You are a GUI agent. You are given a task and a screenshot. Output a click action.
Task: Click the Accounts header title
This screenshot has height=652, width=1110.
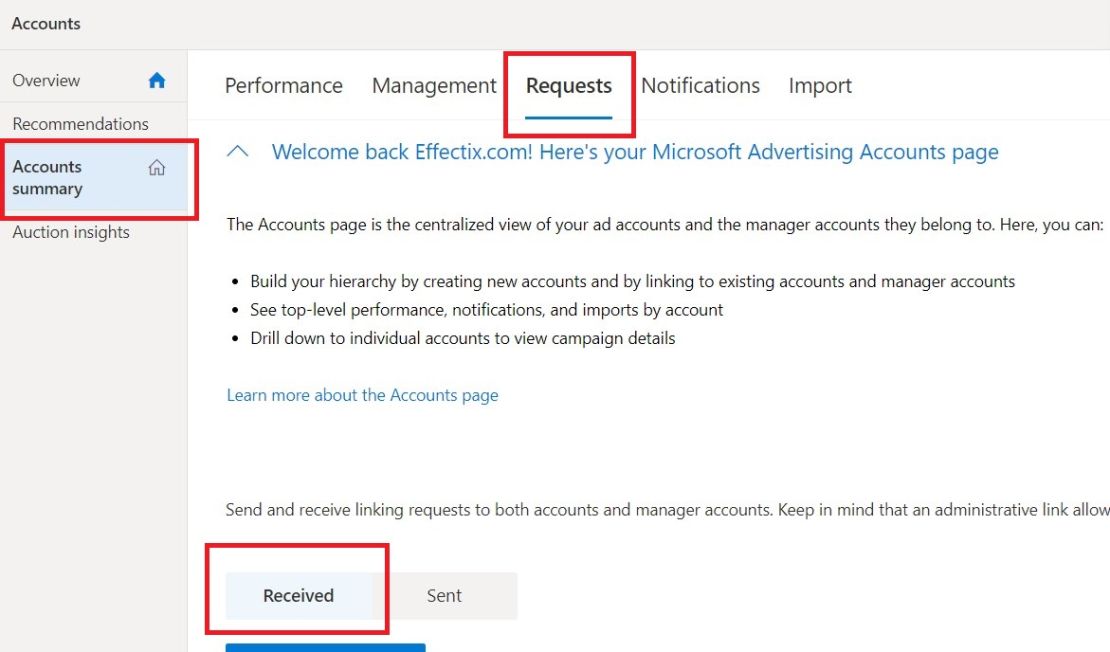(x=46, y=23)
